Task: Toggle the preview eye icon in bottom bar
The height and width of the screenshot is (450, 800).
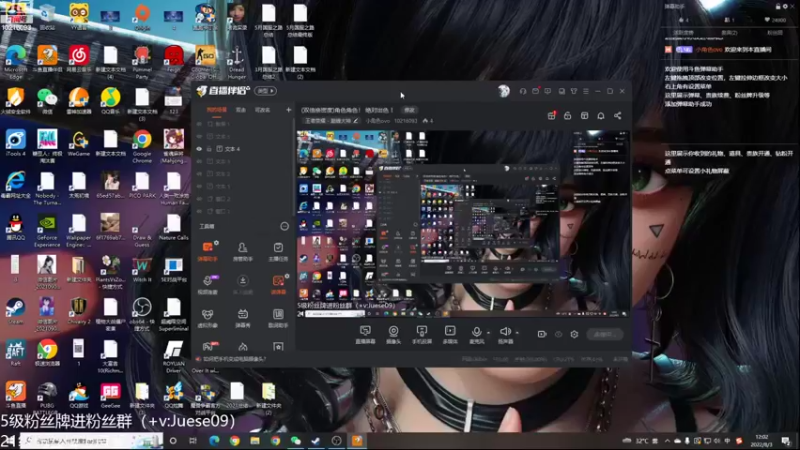Action: (x=559, y=334)
